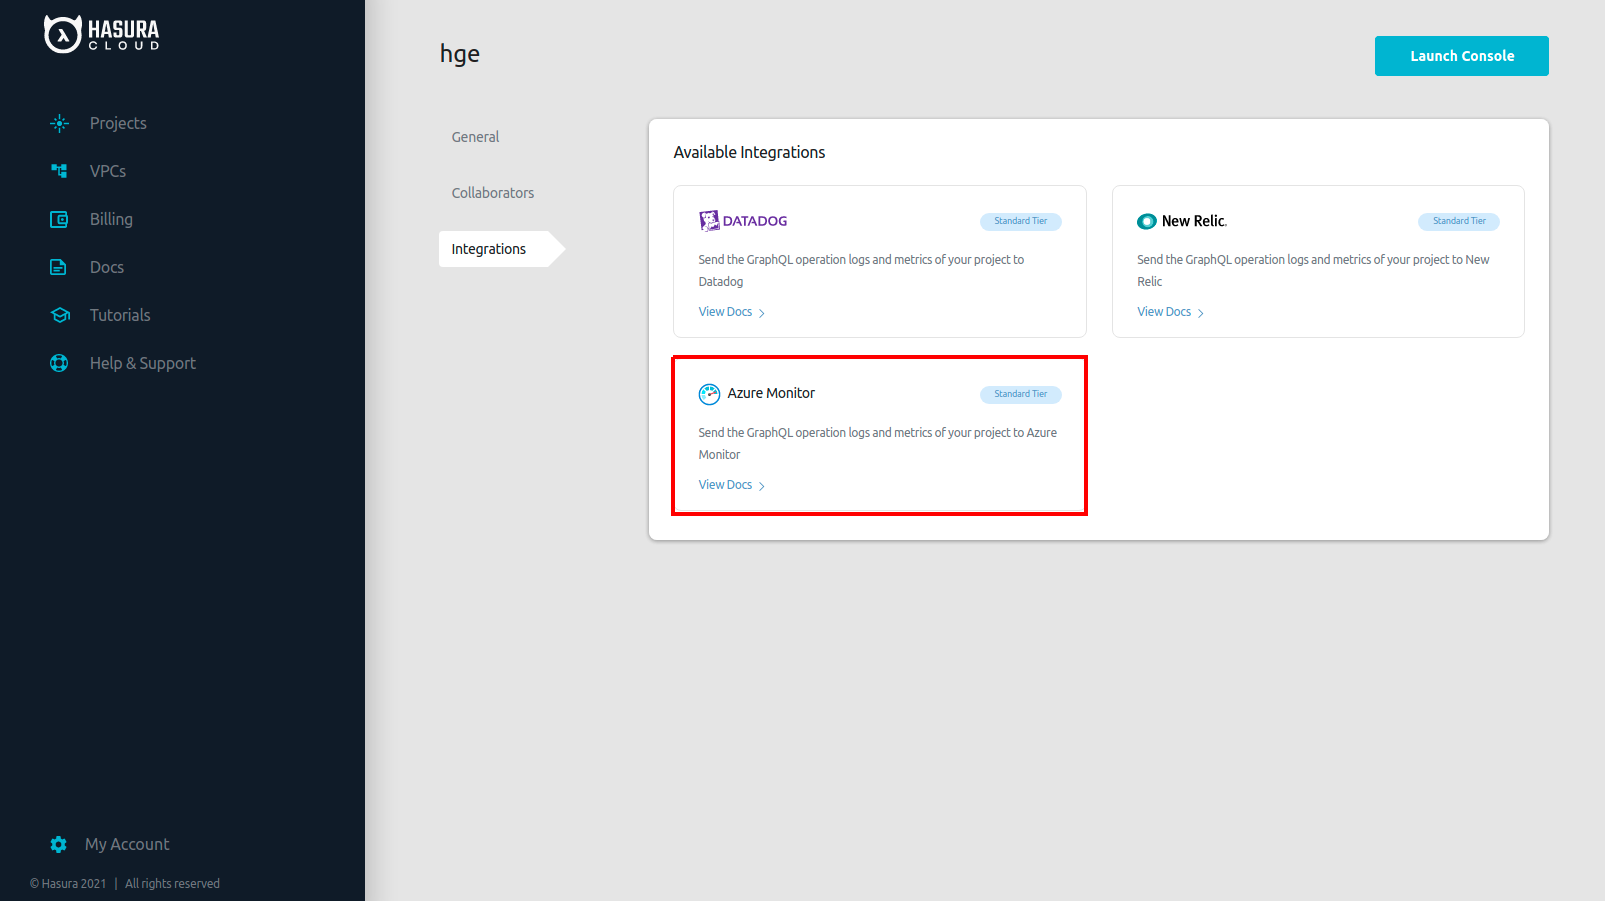Click the Azure Monitor gauge icon
Screen dimensions: 1605x901
pyautogui.click(x=709, y=394)
